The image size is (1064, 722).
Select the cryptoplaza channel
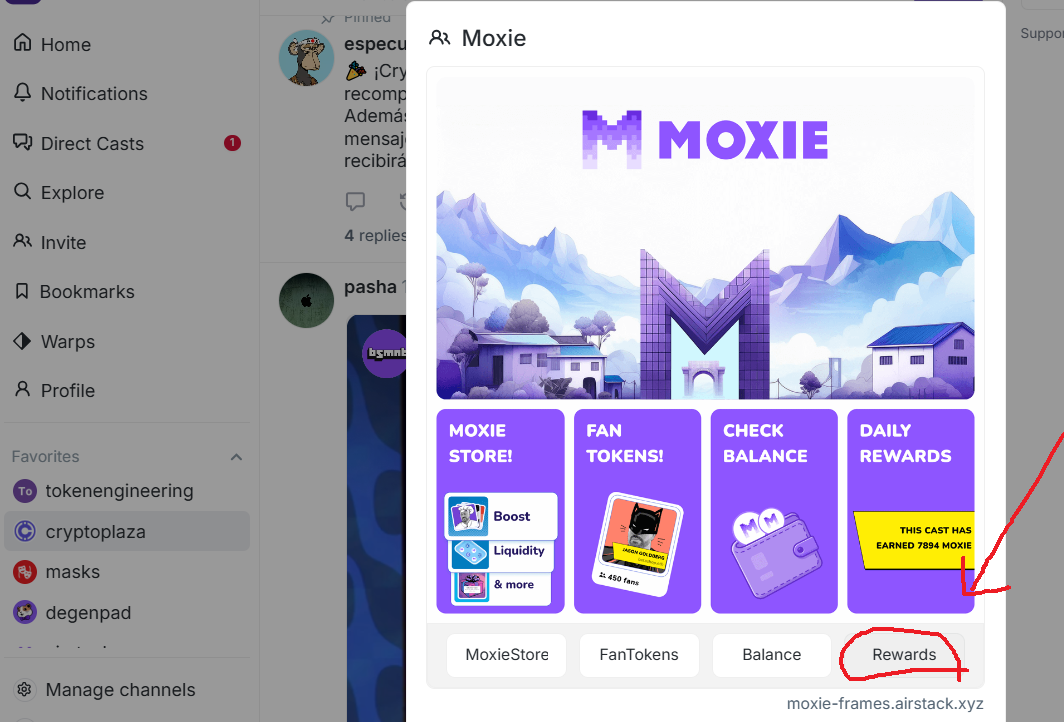click(127, 531)
